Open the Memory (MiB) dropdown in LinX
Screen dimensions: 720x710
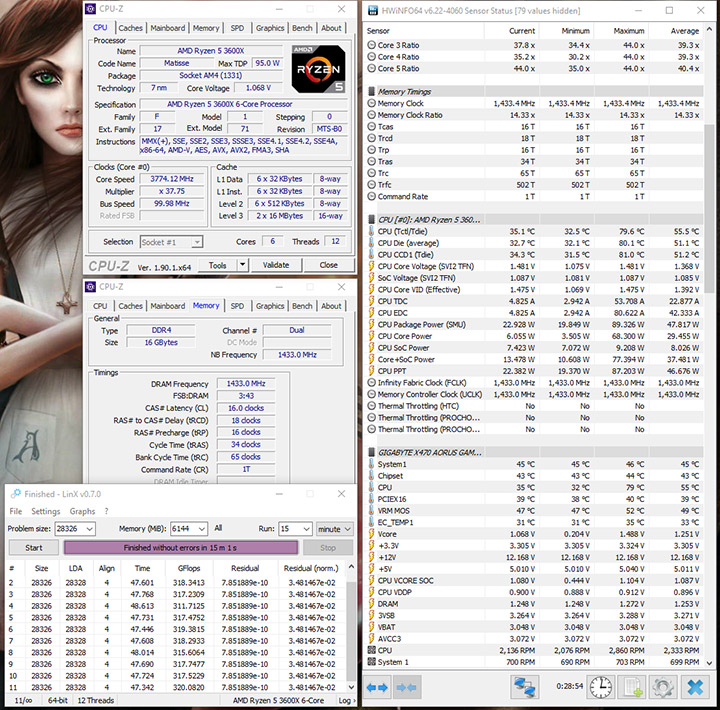(189, 529)
